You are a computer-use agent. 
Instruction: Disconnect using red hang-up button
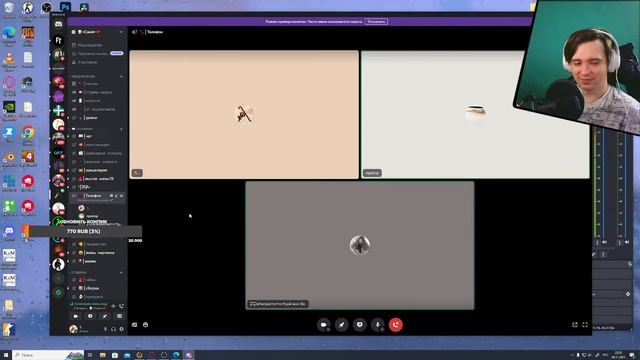pos(396,325)
